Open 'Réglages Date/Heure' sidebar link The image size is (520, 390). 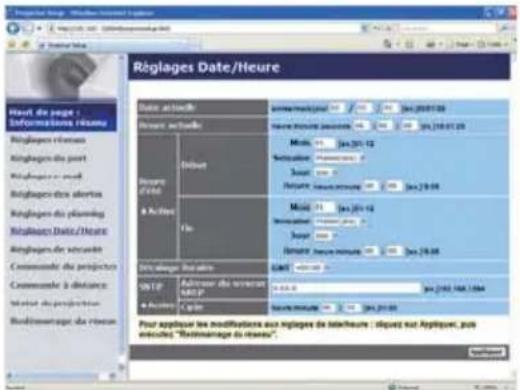[x=59, y=231]
